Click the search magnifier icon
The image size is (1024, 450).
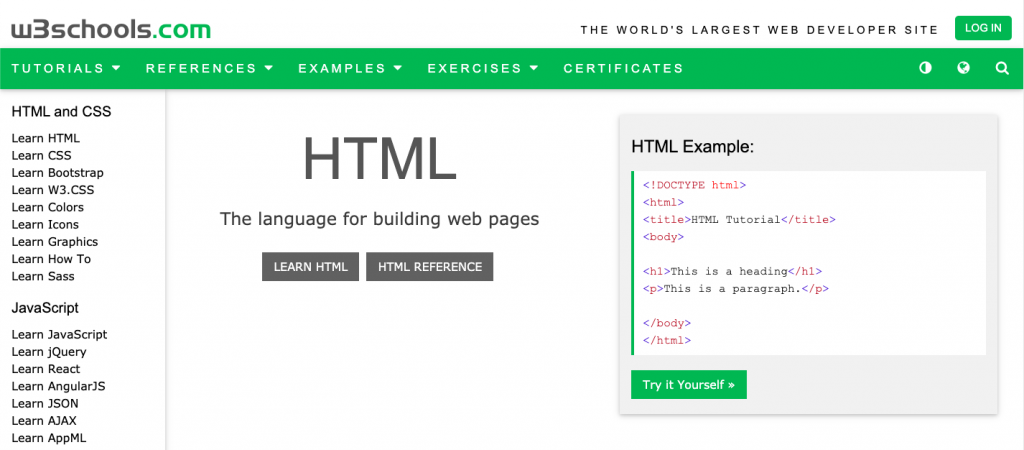tap(1002, 68)
